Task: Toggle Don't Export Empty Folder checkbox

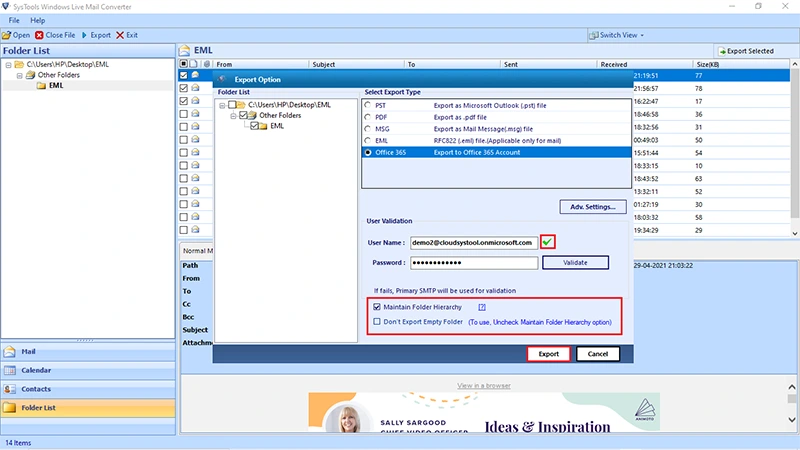Action: pyautogui.click(x=377, y=322)
